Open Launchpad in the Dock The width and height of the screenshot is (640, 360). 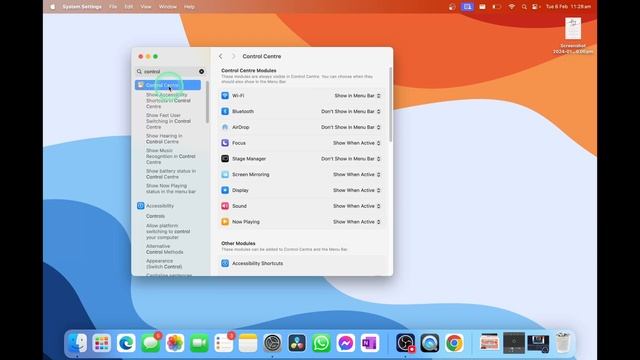click(102, 343)
